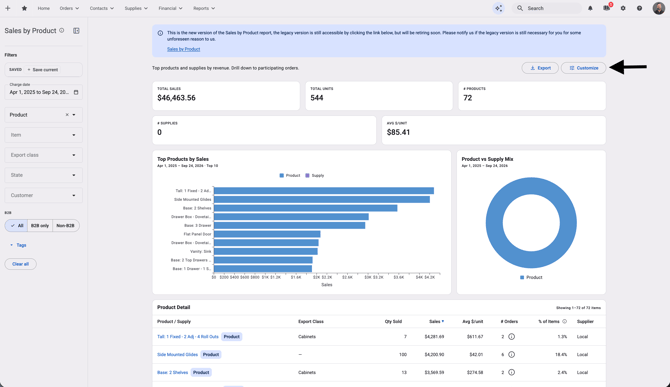The image size is (670, 387).
Task: Collapse the filter sidebar panel icon
Action: (x=76, y=31)
